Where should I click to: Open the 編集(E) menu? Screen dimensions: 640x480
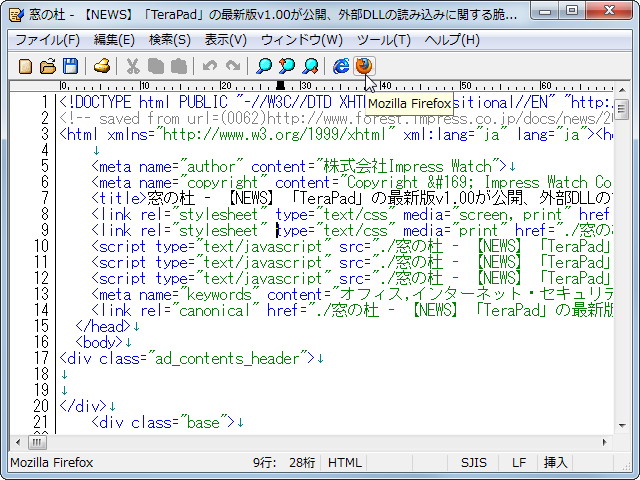114,40
